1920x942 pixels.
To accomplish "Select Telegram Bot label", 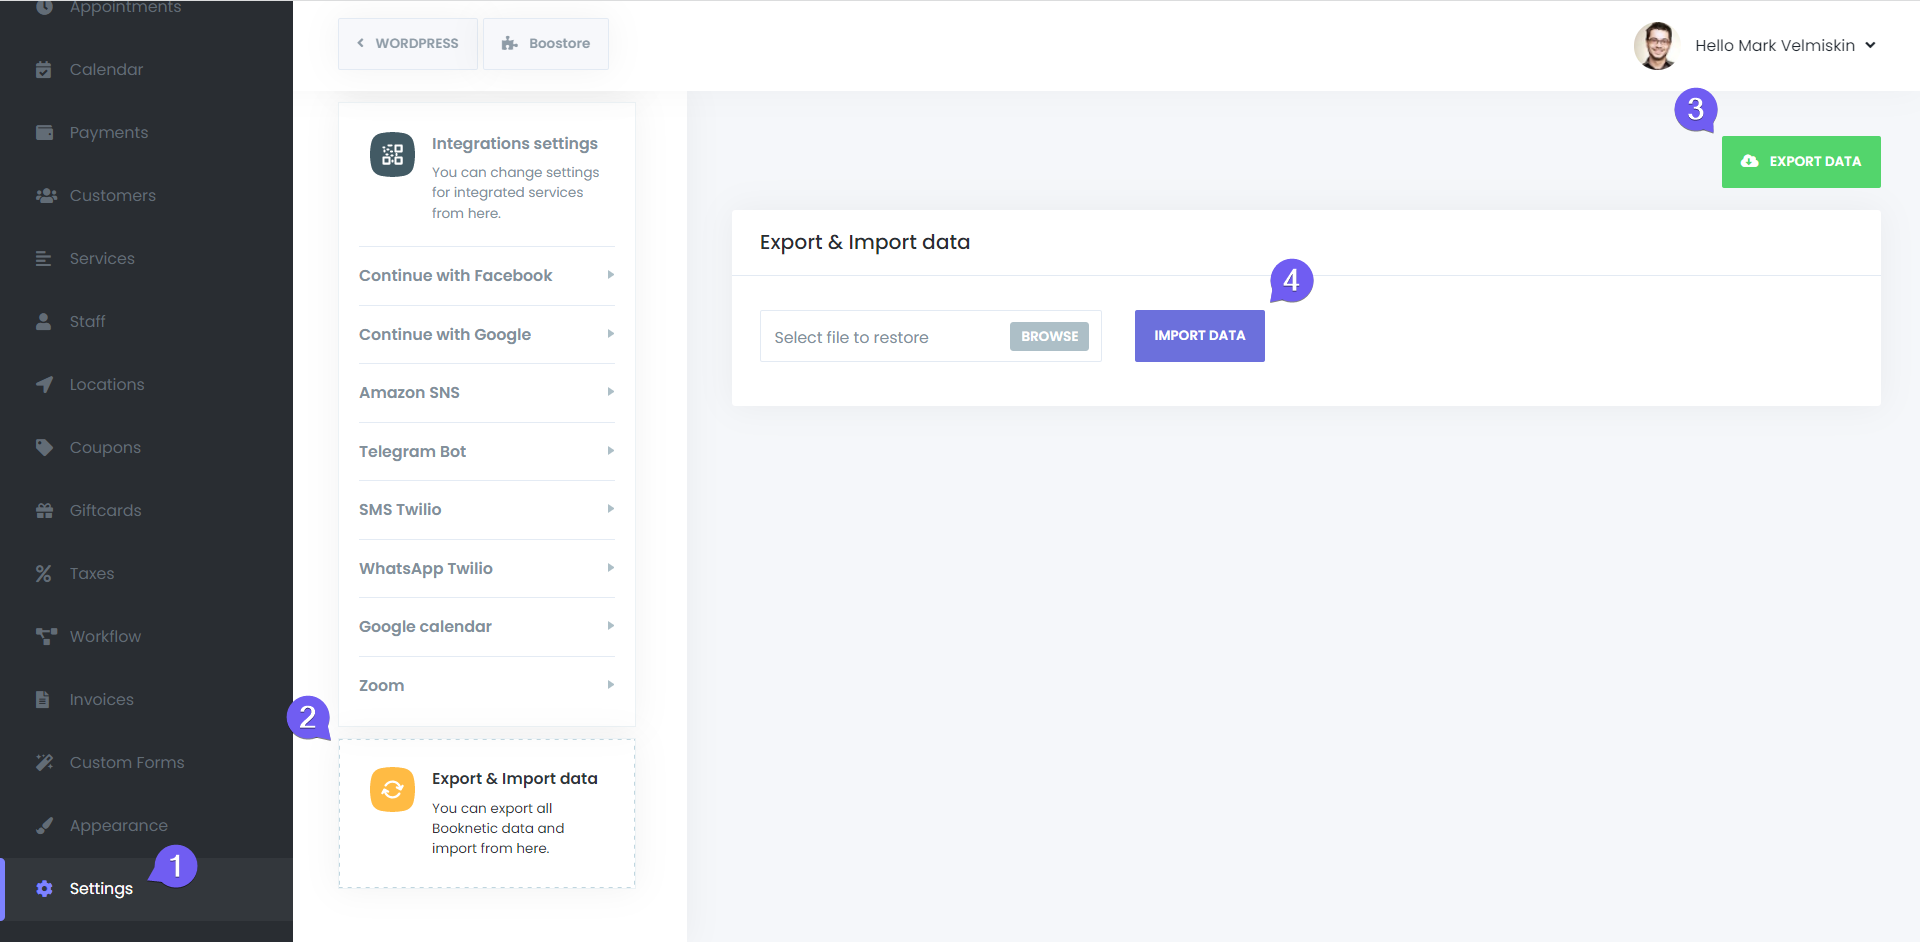I will 412,451.
